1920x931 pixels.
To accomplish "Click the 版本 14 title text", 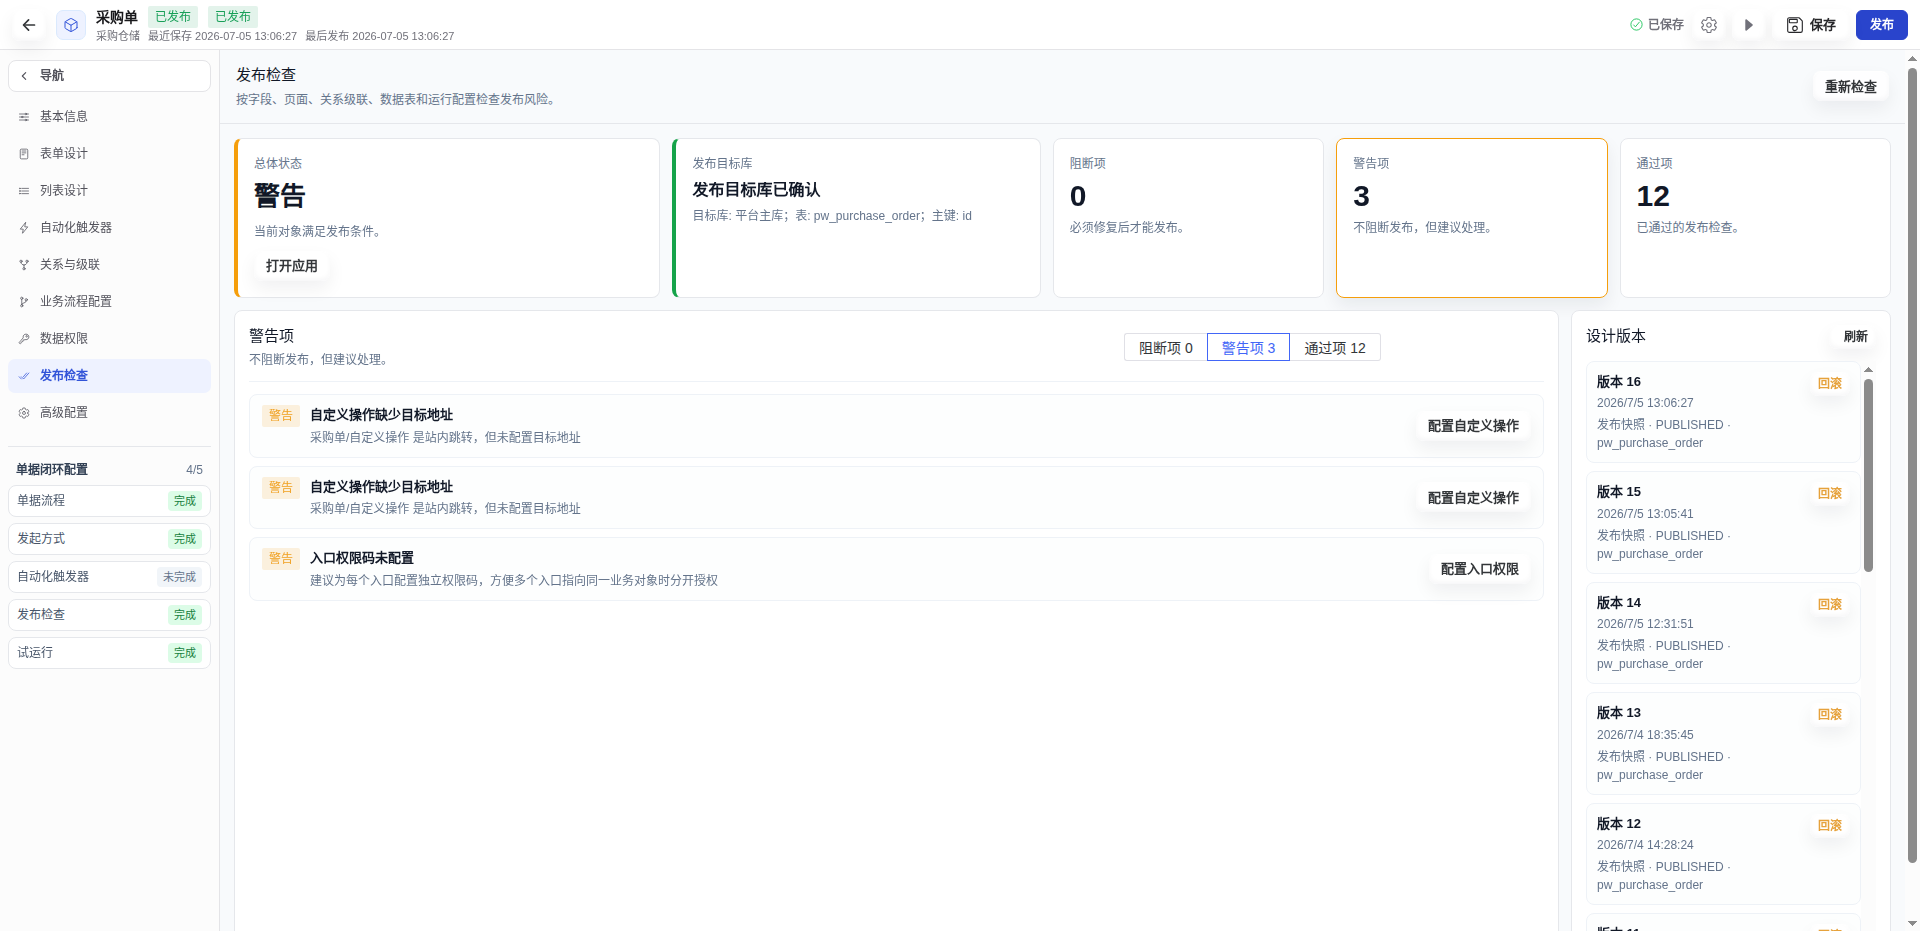I will 1619,603.
